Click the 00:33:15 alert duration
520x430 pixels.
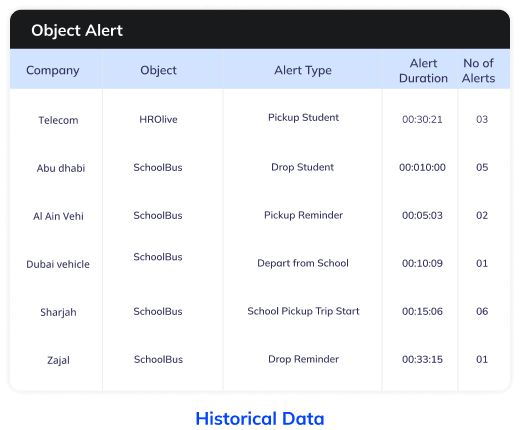[x=422, y=359]
